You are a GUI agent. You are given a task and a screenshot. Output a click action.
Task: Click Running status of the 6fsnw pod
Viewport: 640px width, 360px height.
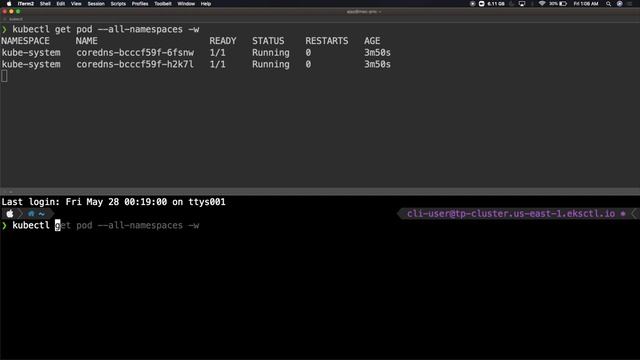(271, 53)
